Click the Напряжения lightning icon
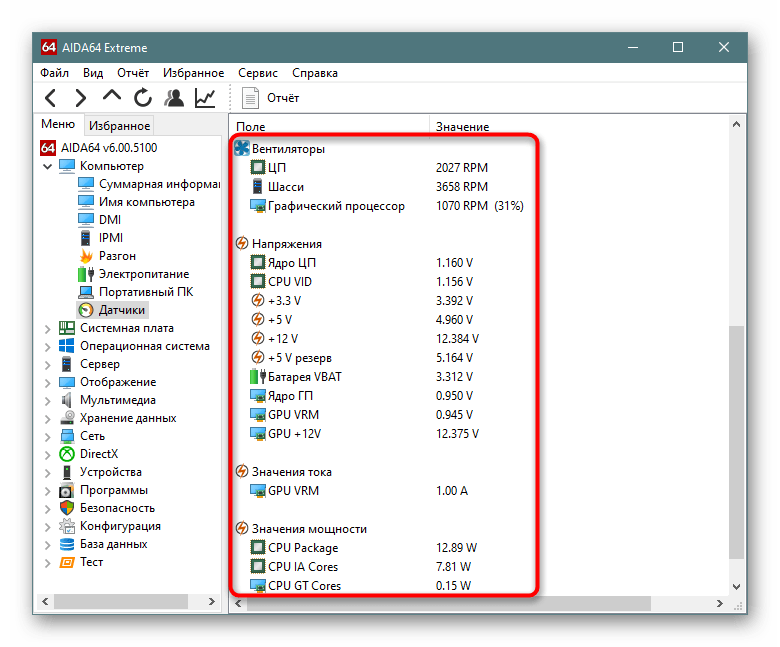The height and width of the screenshot is (647, 780). pos(242,243)
